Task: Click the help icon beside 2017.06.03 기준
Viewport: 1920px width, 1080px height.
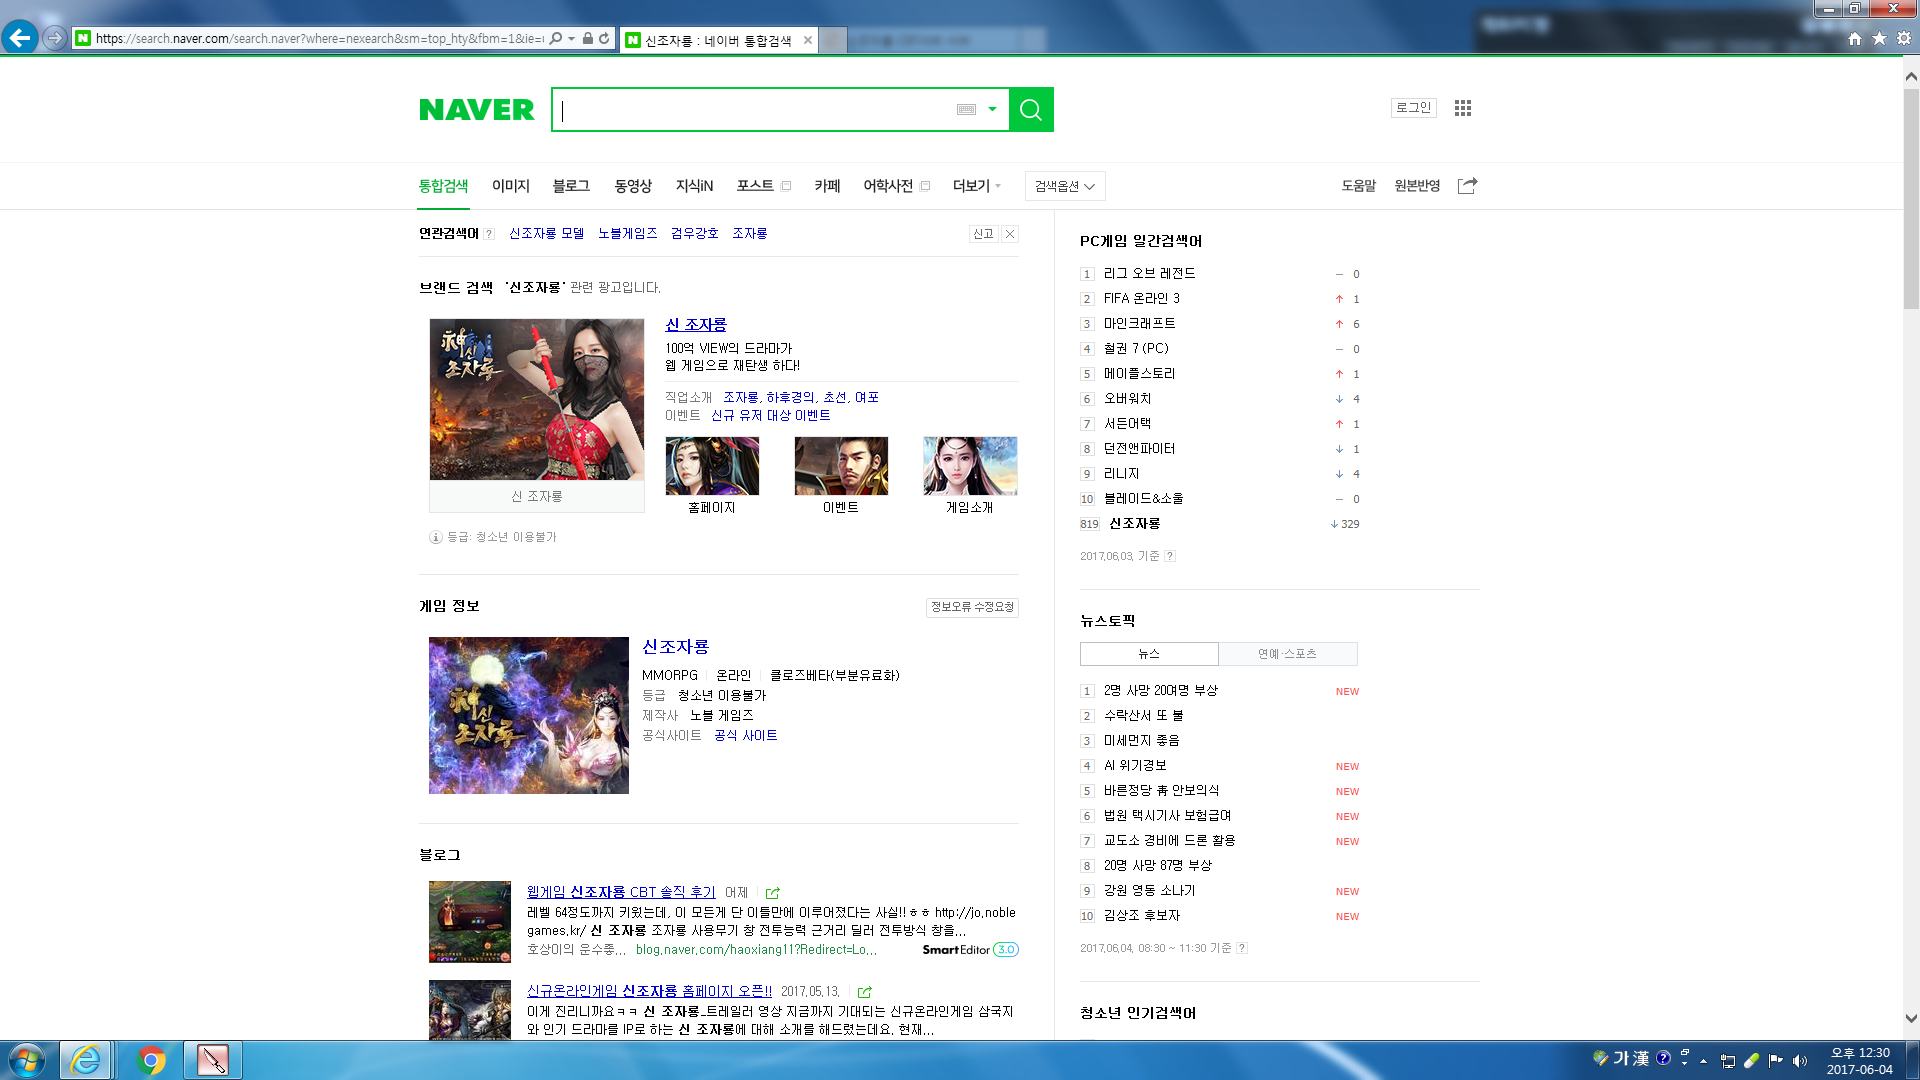Action: (1170, 556)
